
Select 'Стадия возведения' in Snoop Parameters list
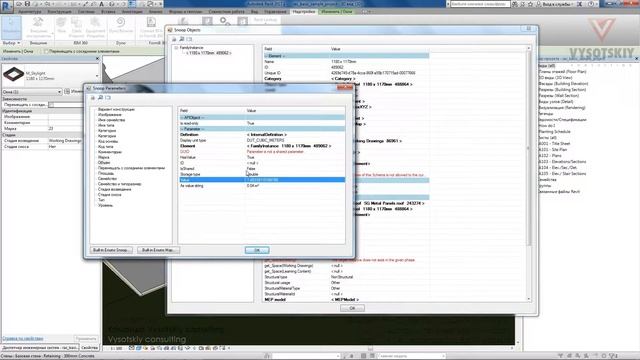(115, 189)
